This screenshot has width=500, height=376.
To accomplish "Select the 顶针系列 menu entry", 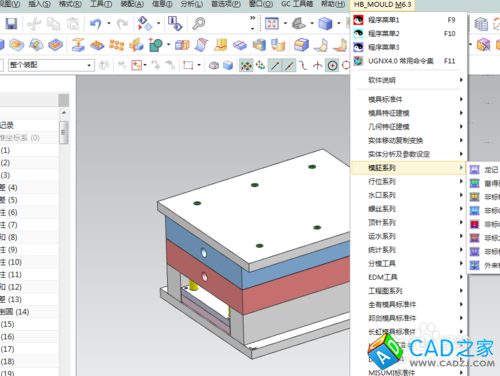I will point(410,223).
